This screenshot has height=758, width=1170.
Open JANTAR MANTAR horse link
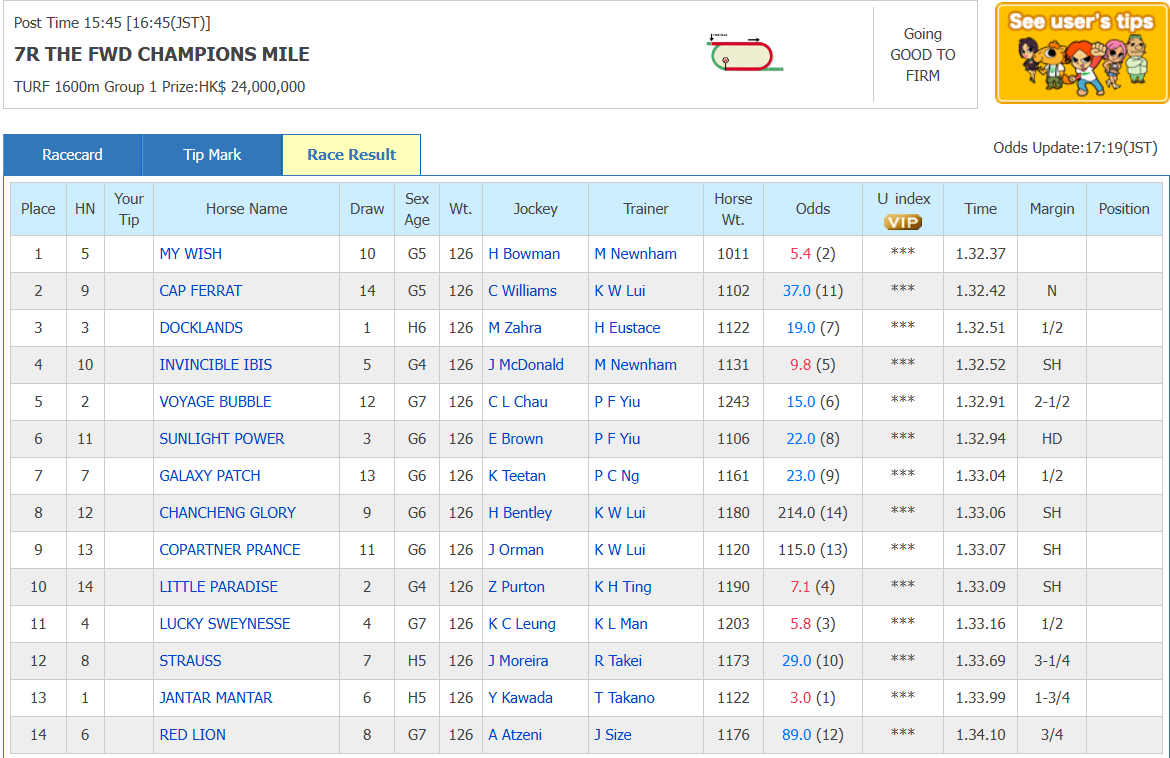click(x=216, y=698)
